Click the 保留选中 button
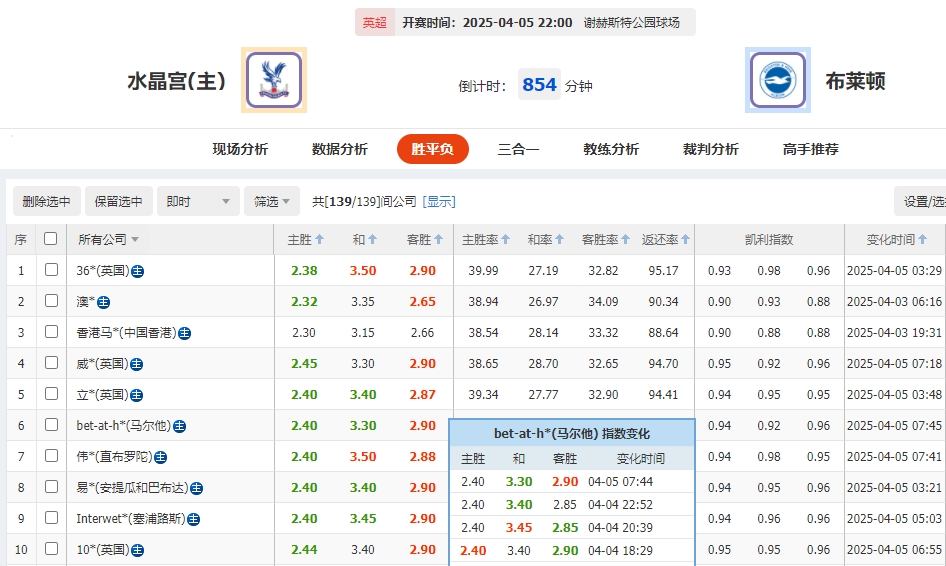 coord(119,201)
